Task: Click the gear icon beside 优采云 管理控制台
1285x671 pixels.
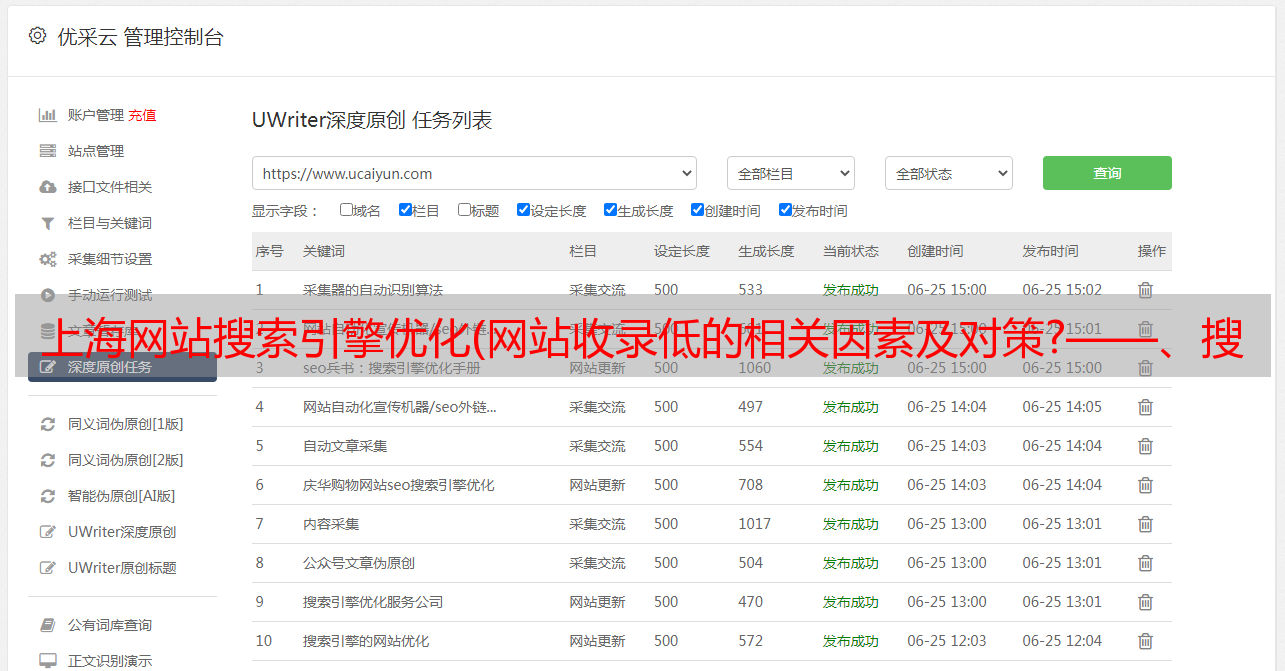Action: pos(37,36)
